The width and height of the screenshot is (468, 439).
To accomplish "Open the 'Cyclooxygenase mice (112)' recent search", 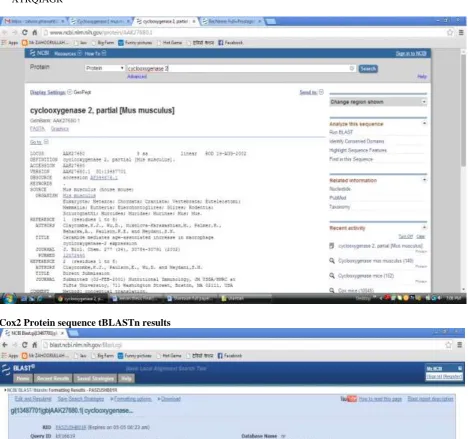I will tap(366, 276).
